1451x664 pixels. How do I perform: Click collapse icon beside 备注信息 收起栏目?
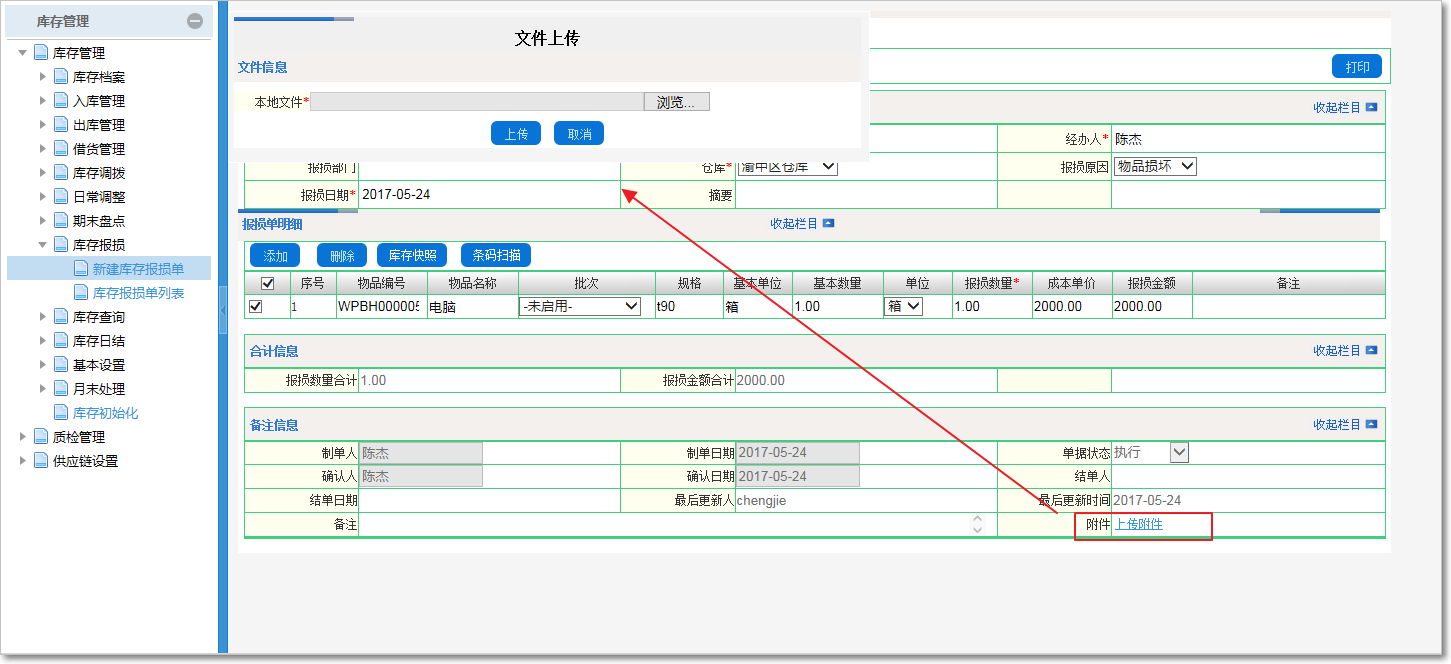1371,425
